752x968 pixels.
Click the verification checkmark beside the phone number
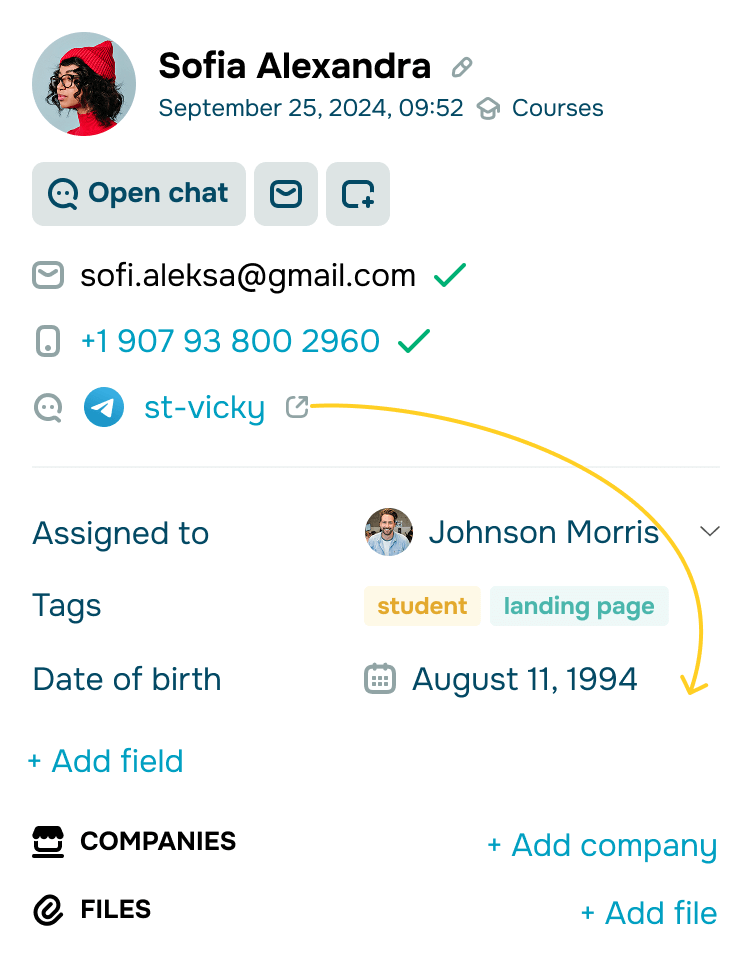coord(412,340)
